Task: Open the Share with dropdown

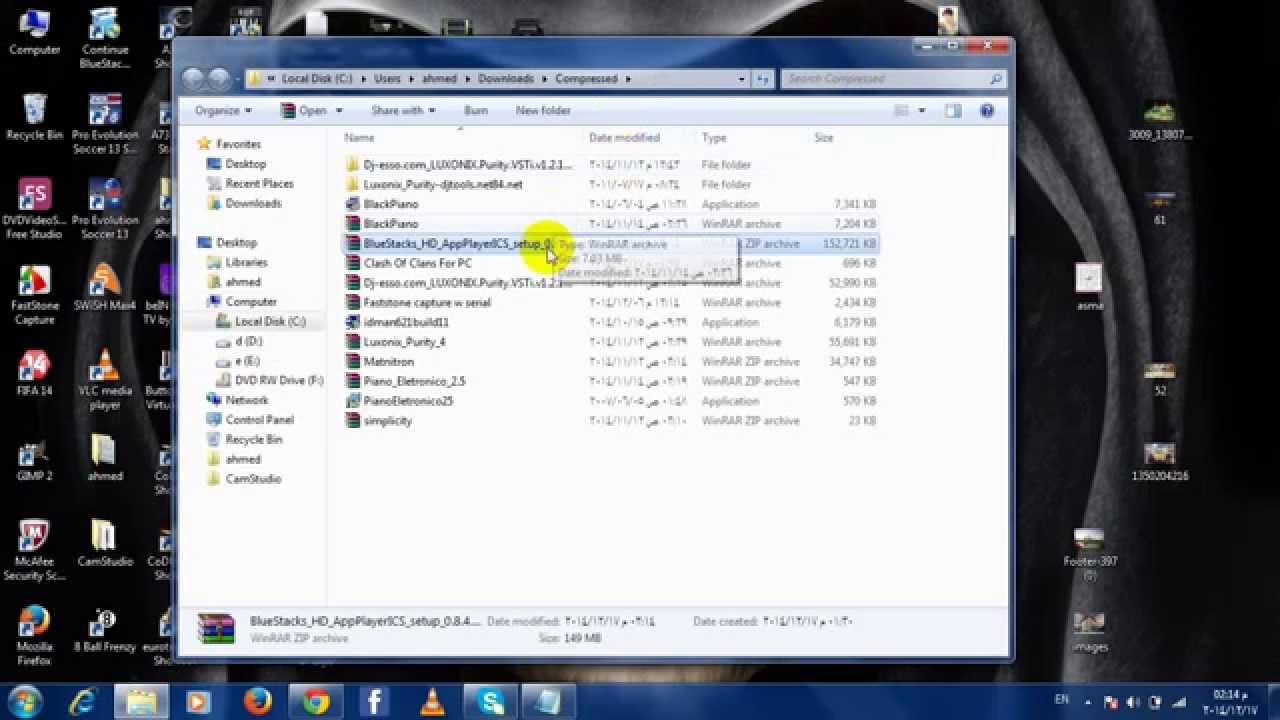Action: coord(403,110)
